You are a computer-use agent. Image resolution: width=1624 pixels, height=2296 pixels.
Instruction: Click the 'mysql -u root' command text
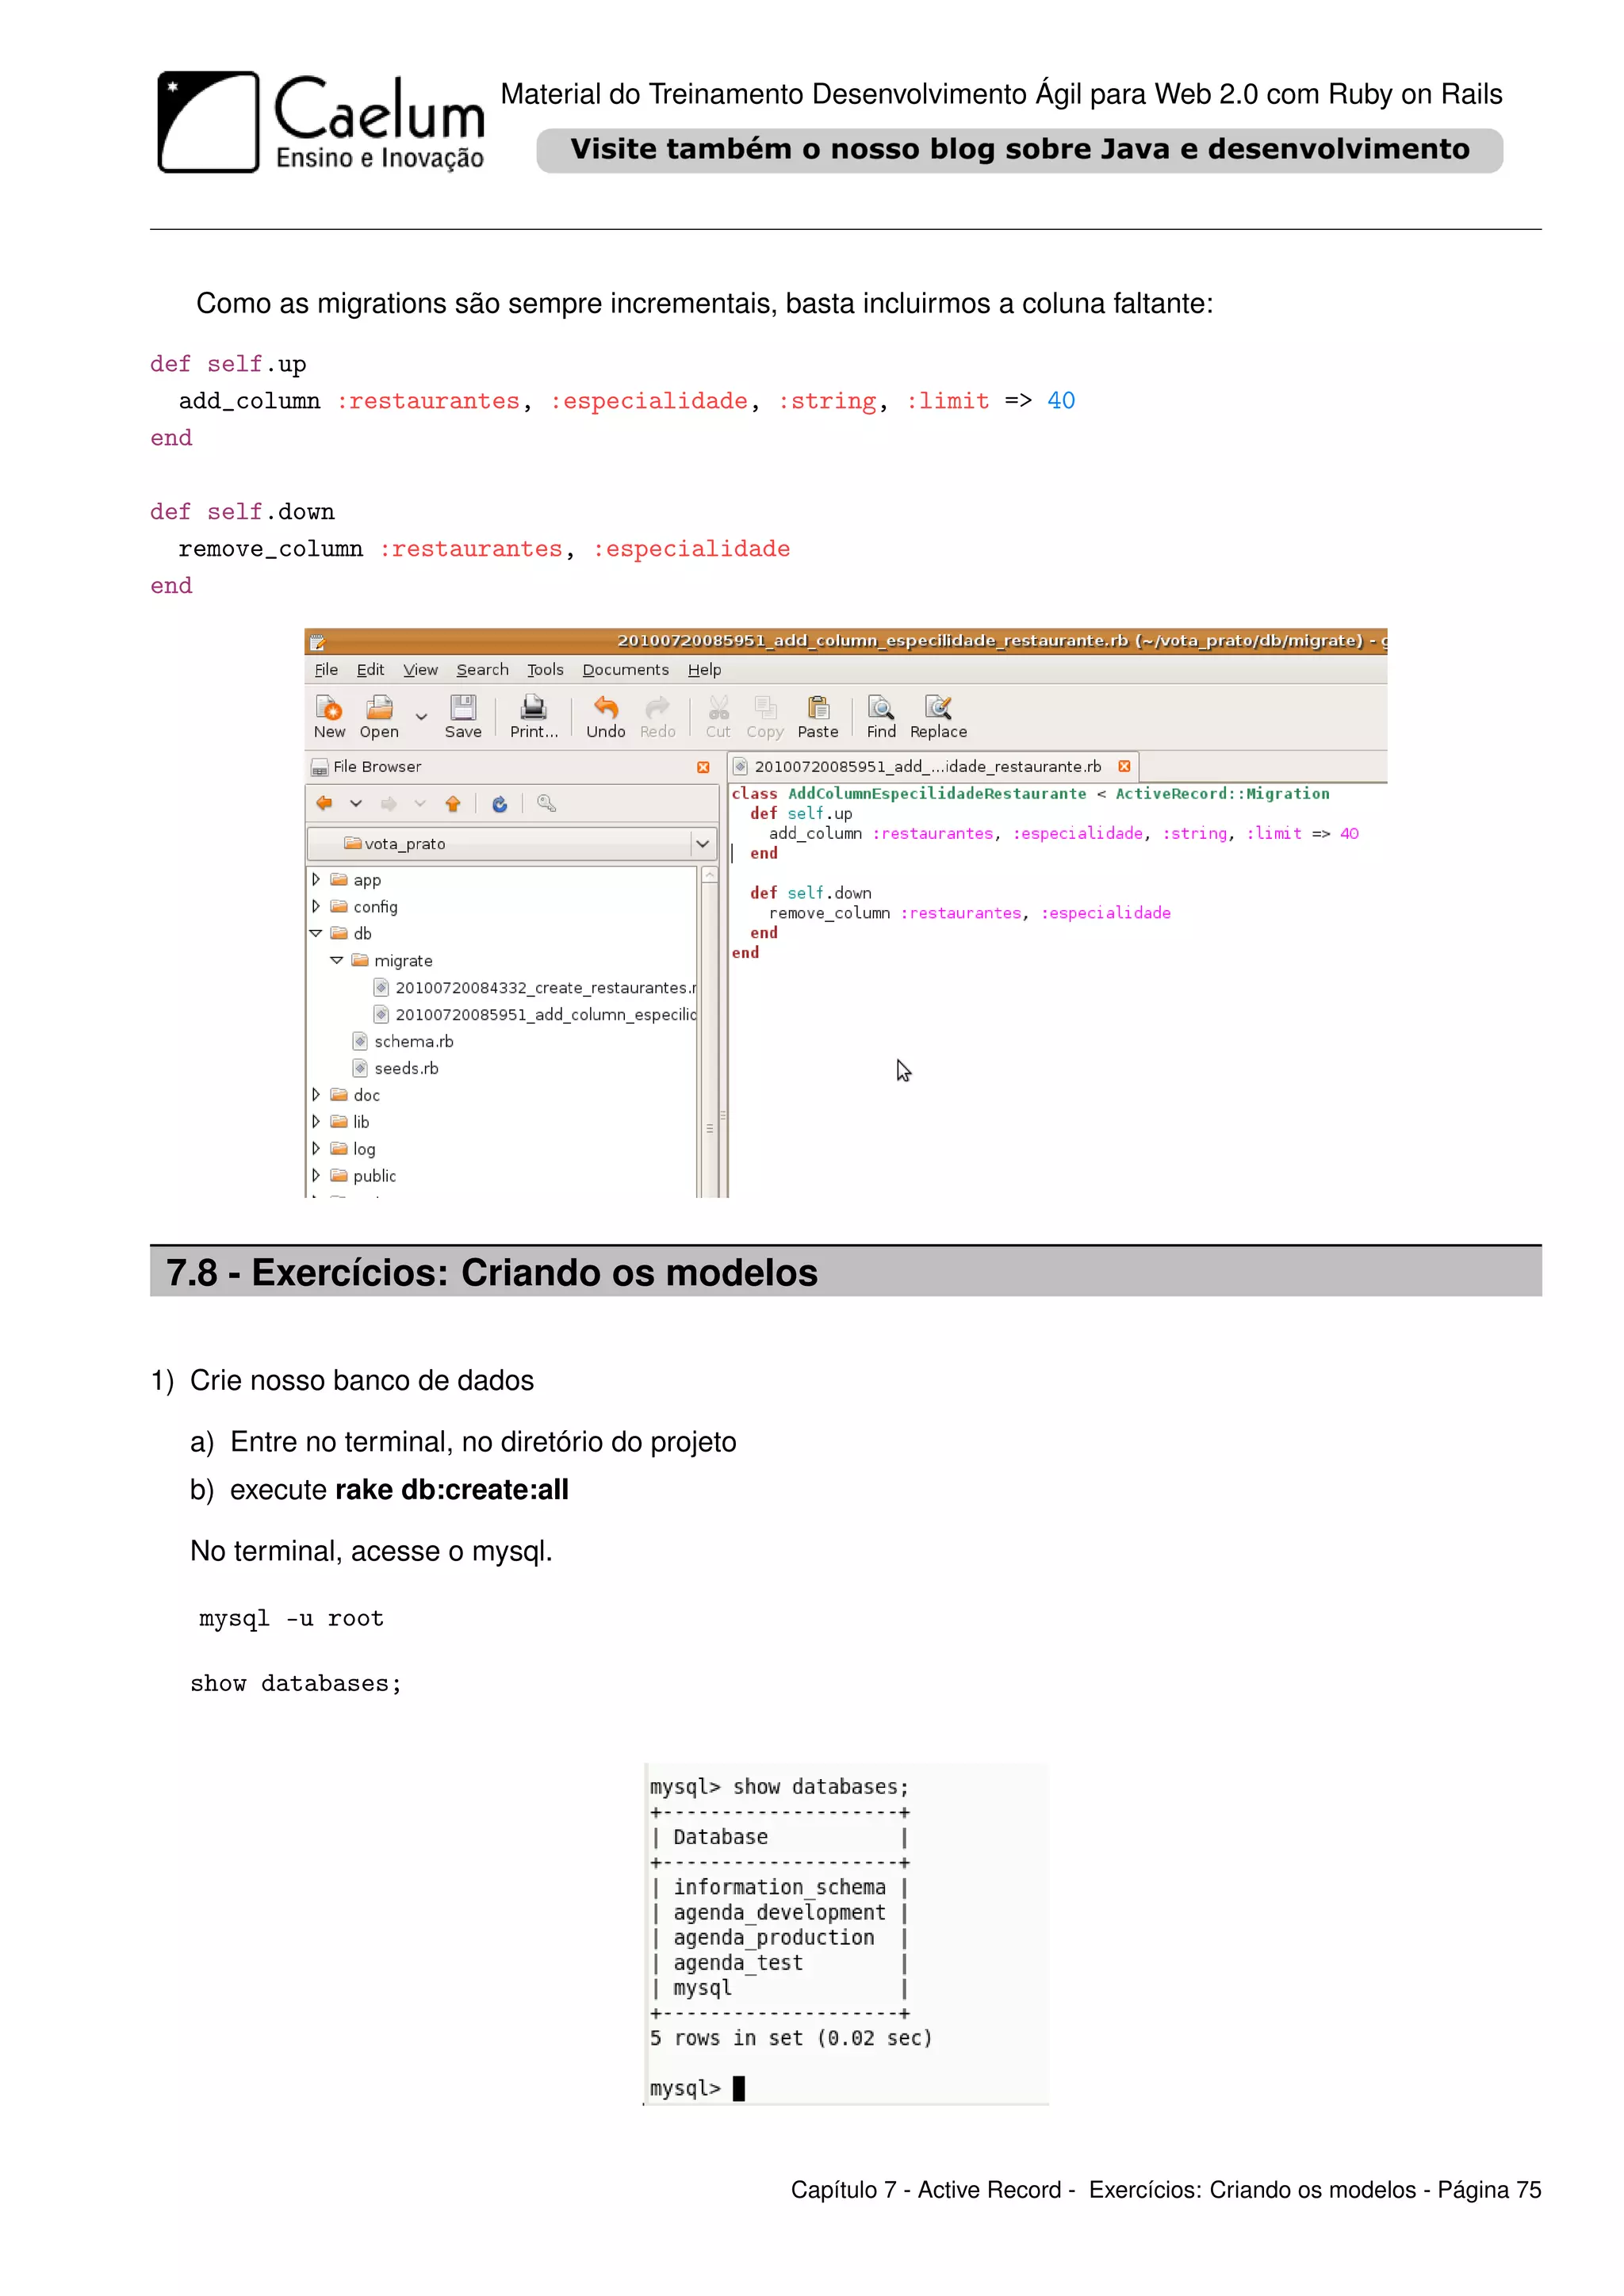[291, 1619]
